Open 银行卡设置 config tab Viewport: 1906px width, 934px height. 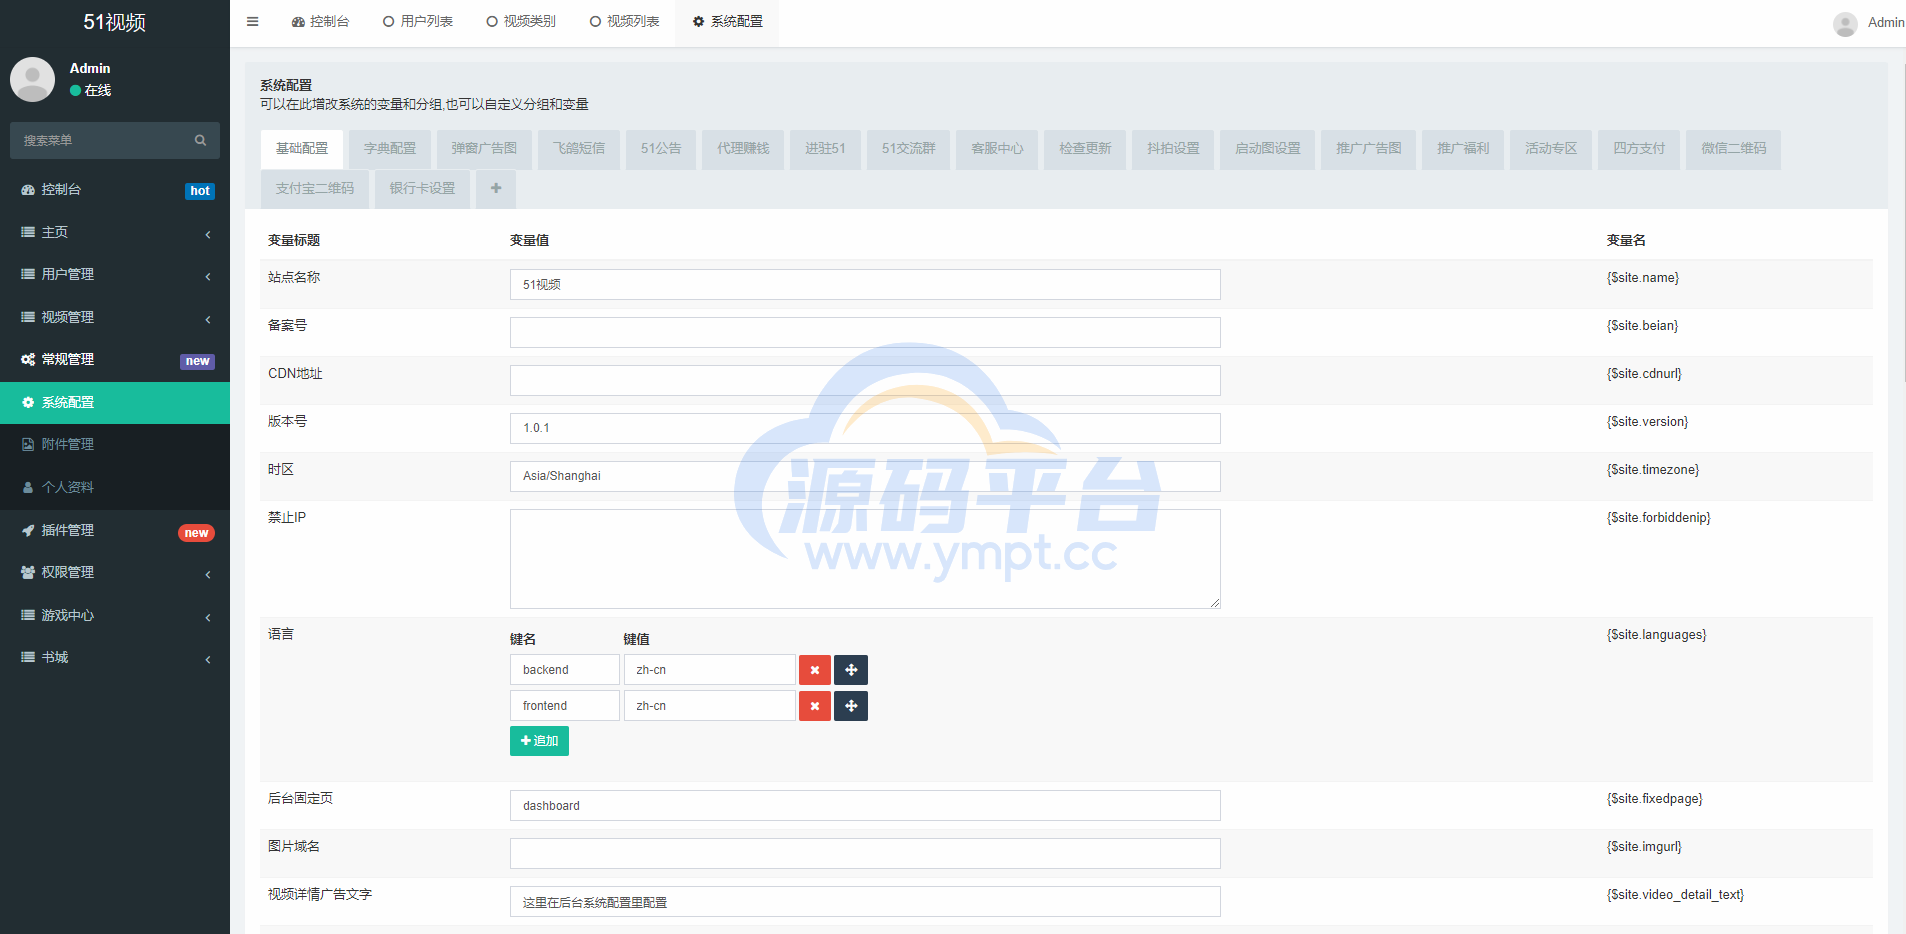422,189
